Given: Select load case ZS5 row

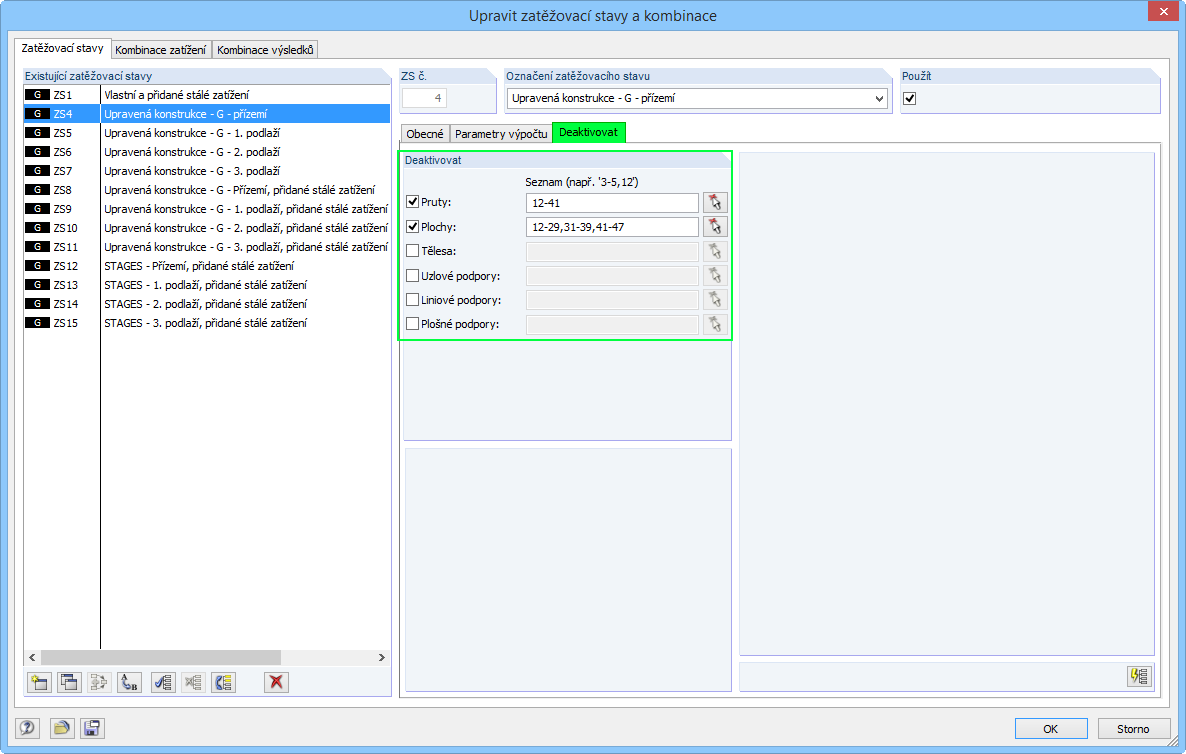Looking at the screenshot, I should point(207,132).
